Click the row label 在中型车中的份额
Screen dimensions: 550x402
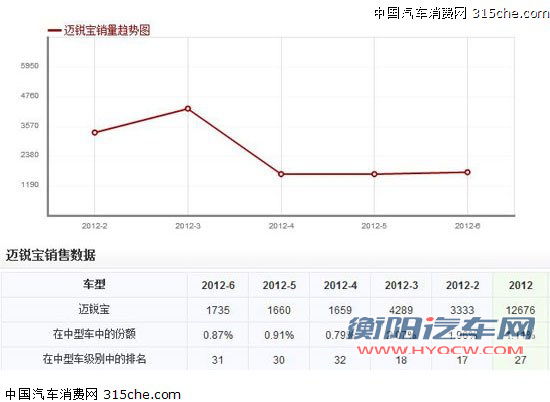94,334
